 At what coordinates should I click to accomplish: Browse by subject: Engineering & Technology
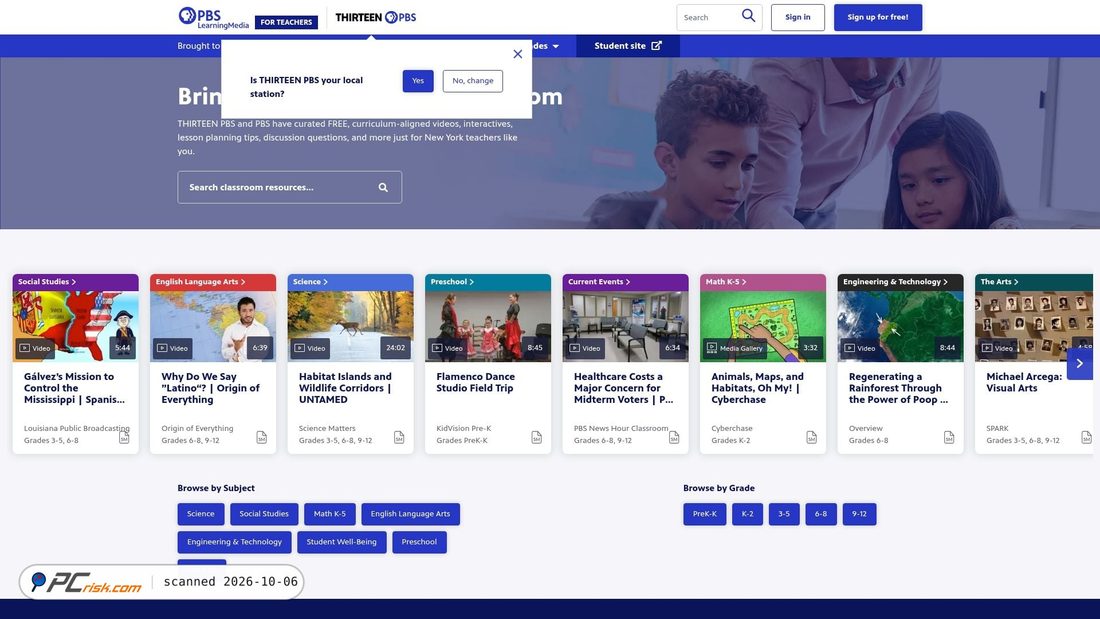(x=234, y=543)
